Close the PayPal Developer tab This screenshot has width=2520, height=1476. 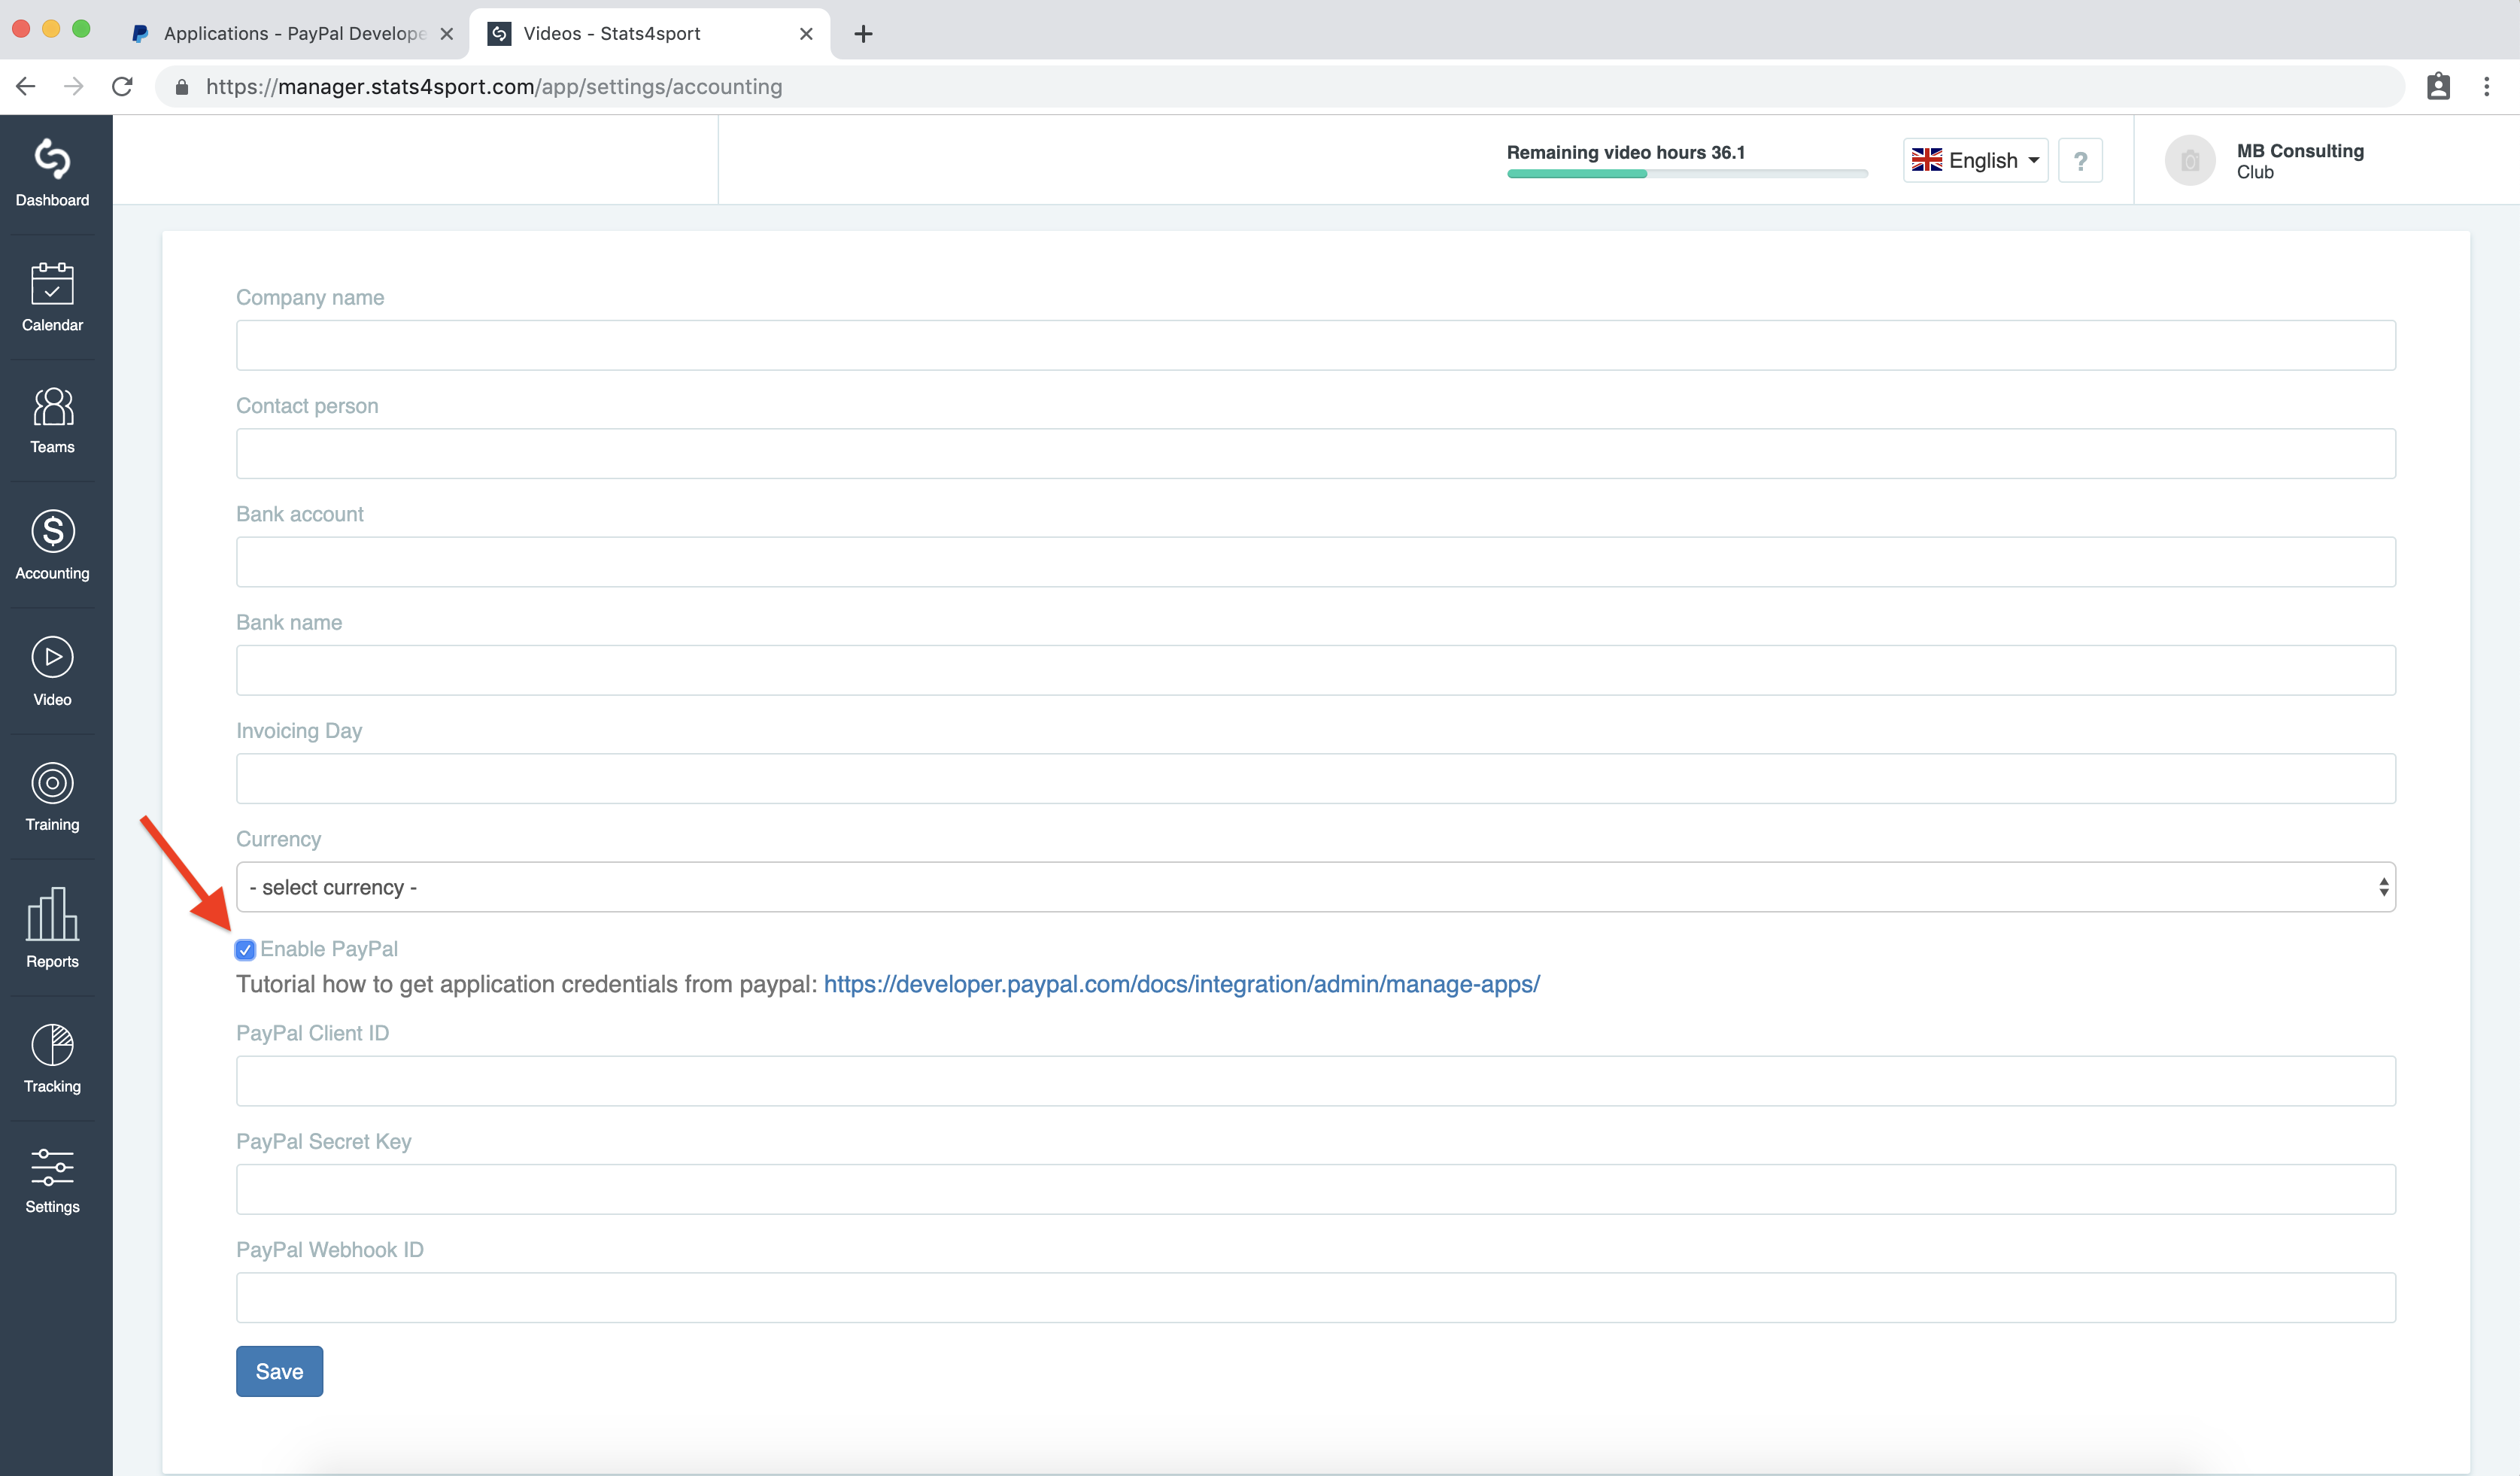pyautogui.click(x=447, y=34)
